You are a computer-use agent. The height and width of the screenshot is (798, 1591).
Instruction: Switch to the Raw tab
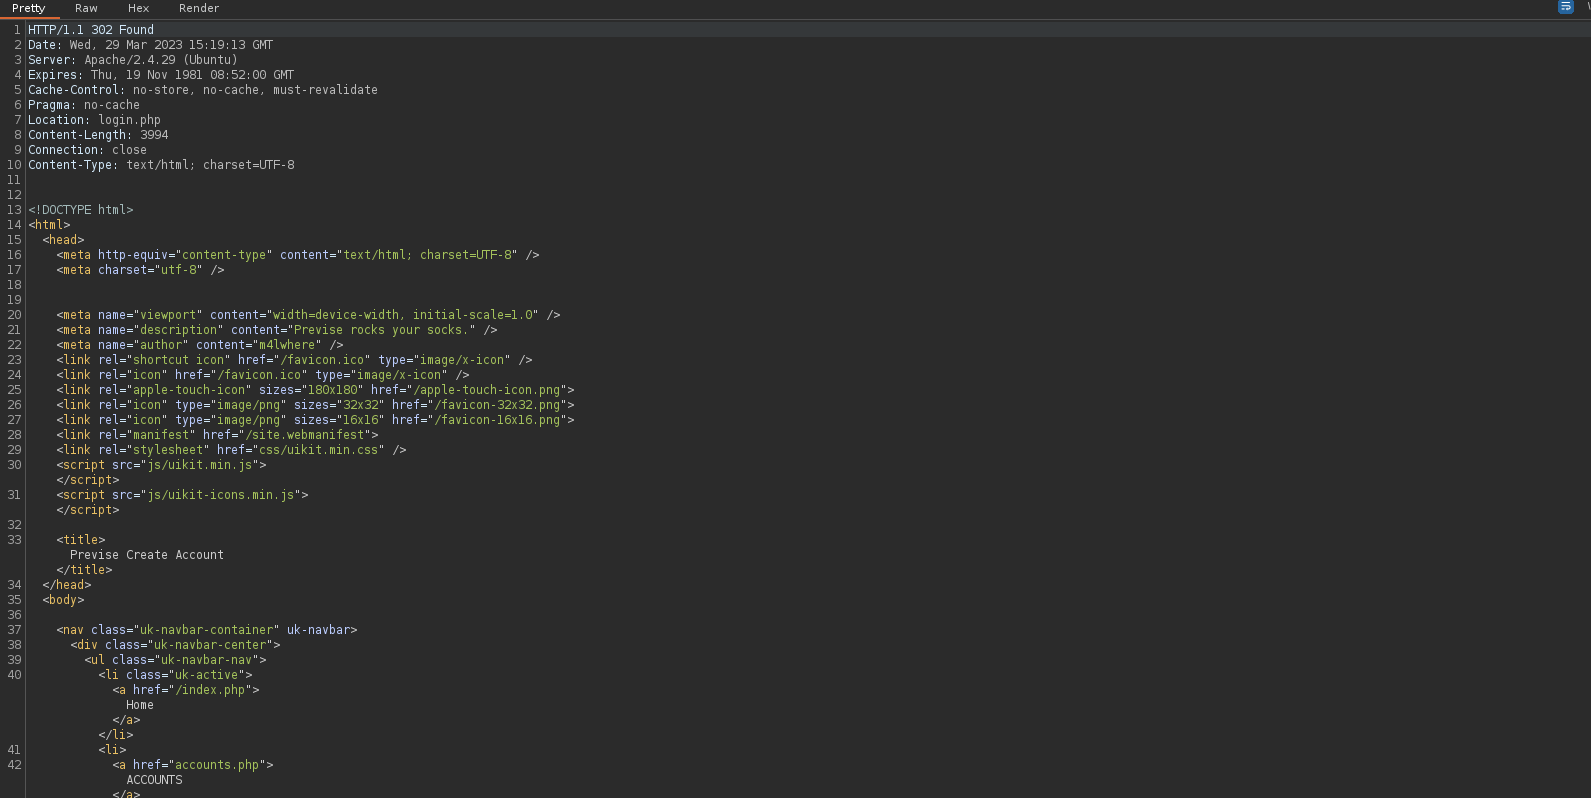pyautogui.click(x=86, y=8)
